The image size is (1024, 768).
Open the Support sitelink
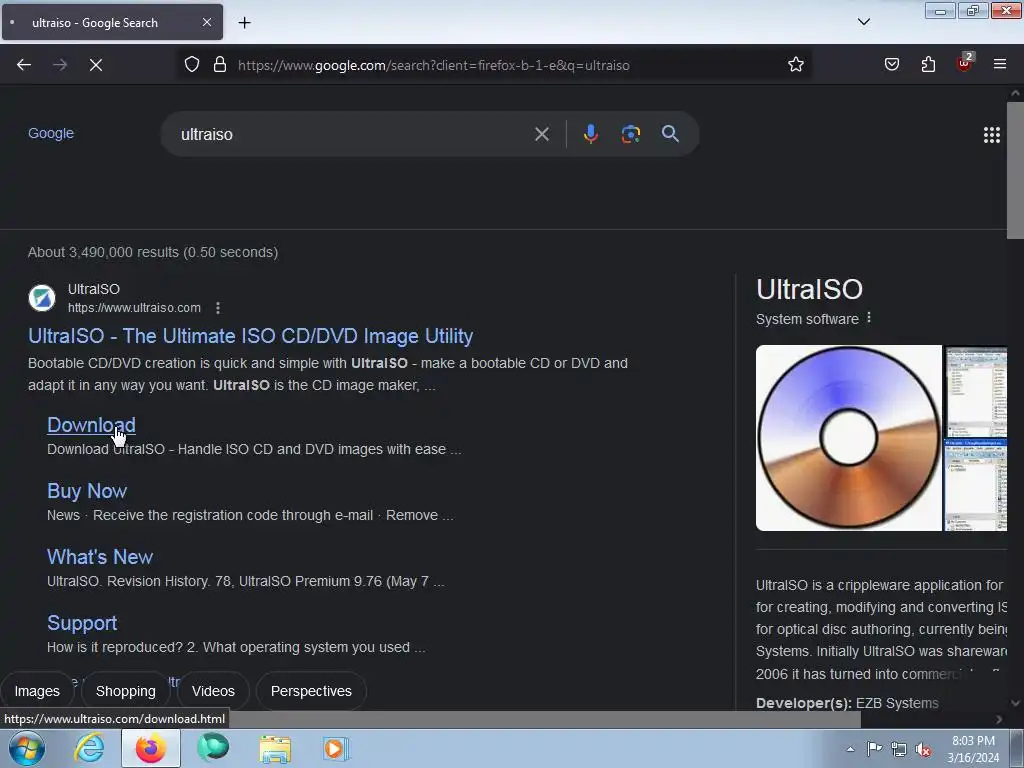click(82, 622)
